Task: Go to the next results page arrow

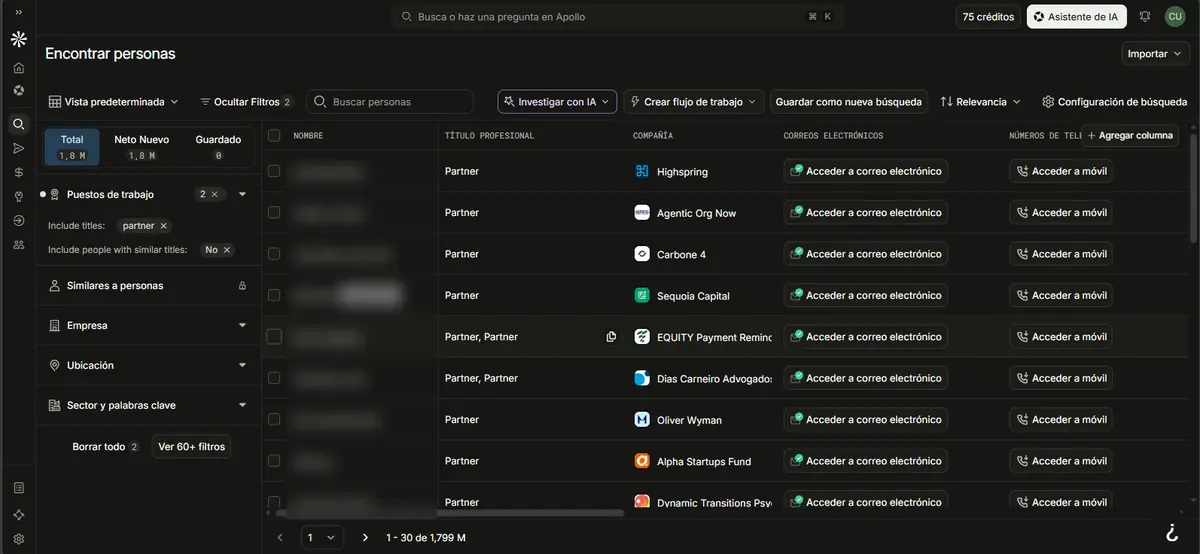Action: pos(365,537)
